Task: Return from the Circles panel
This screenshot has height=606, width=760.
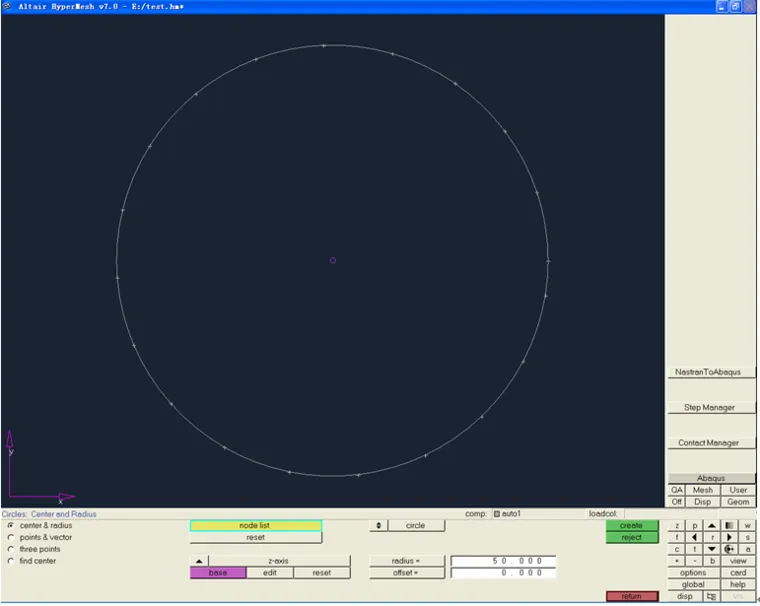Action: [x=632, y=596]
